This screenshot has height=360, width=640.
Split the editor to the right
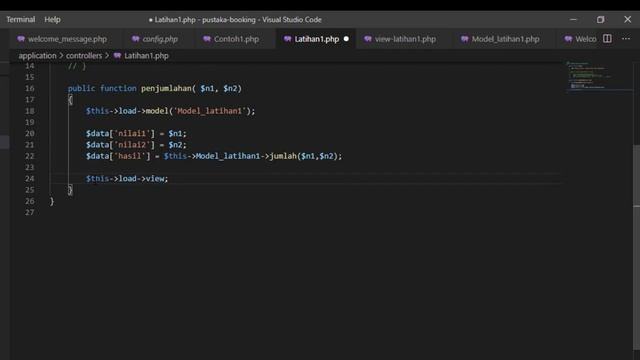[x=607, y=38]
